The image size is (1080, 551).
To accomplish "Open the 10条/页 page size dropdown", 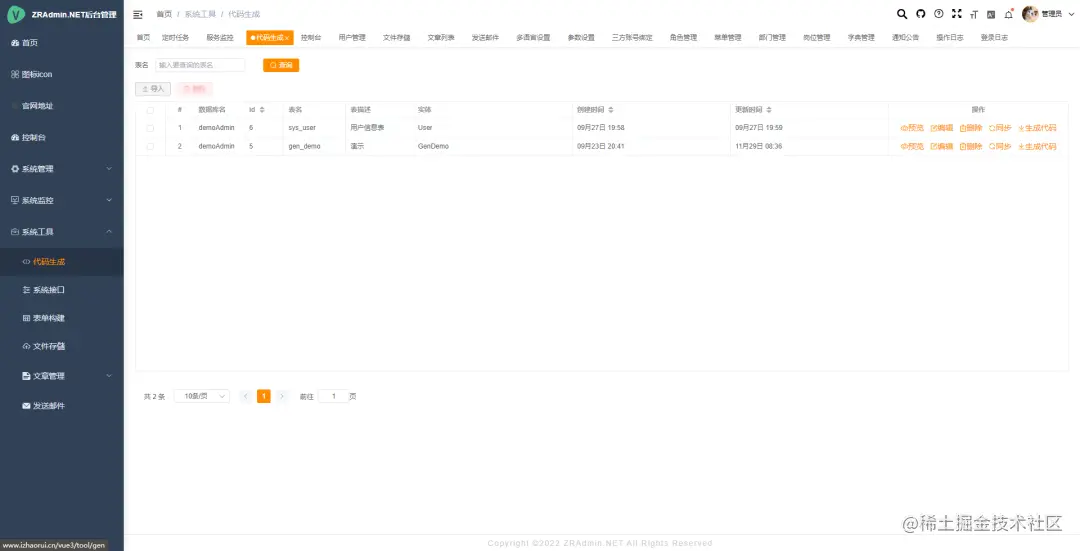I will tap(202, 396).
